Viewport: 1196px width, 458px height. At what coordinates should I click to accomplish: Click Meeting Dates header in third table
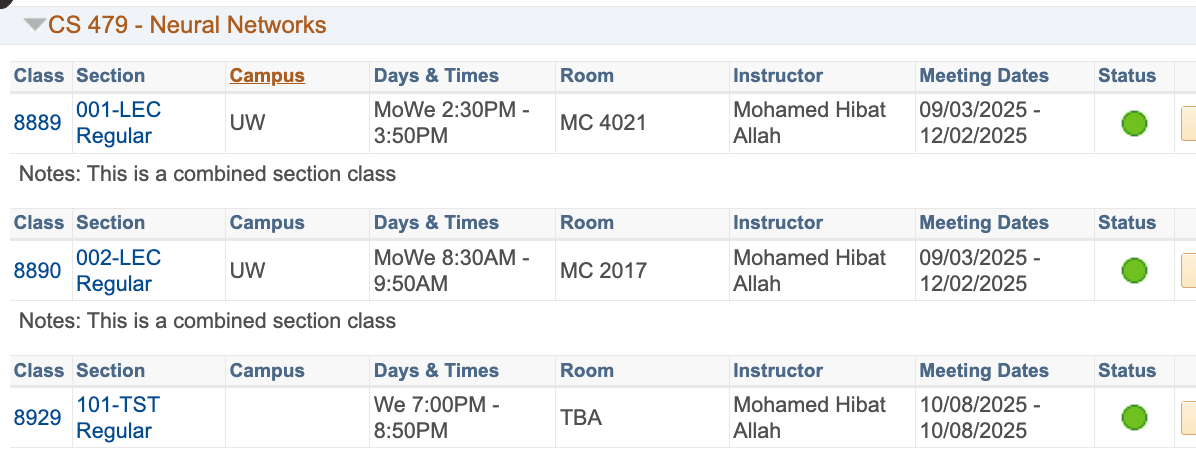pyautogui.click(x=984, y=370)
